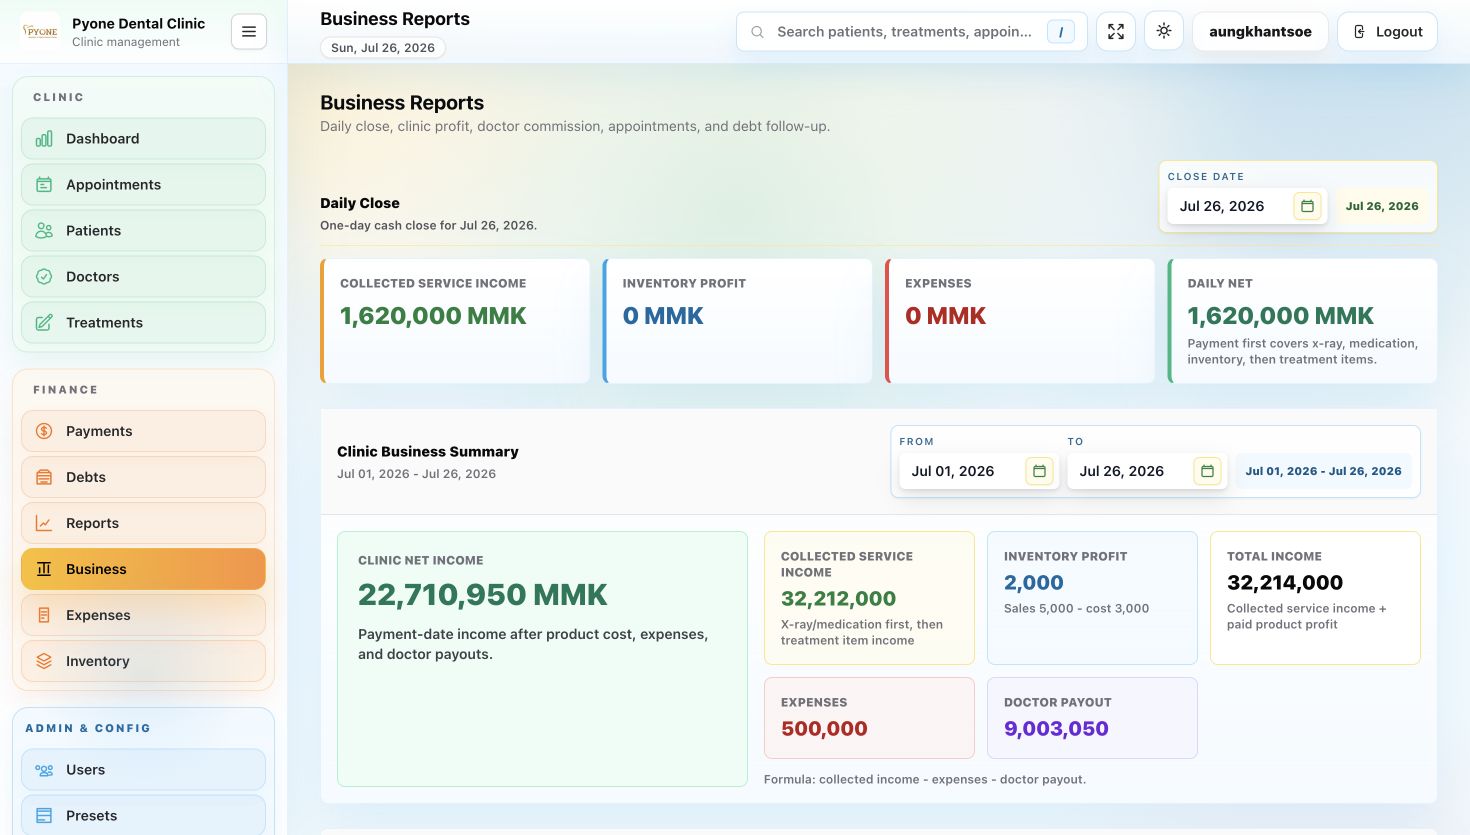Viewport: 1470px width, 835px height.
Task: Select the Business menu item
Action: 143,569
